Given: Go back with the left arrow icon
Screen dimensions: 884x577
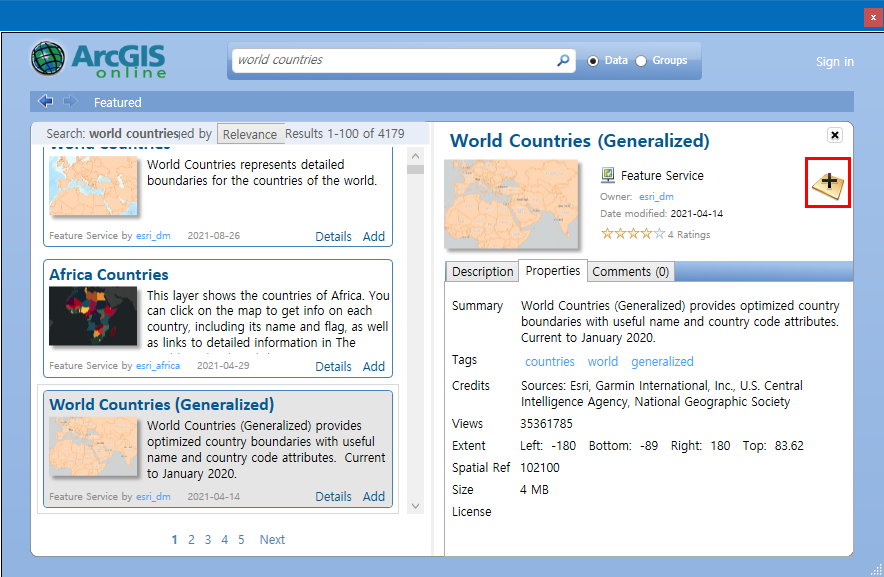Looking at the screenshot, I should [46, 102].
